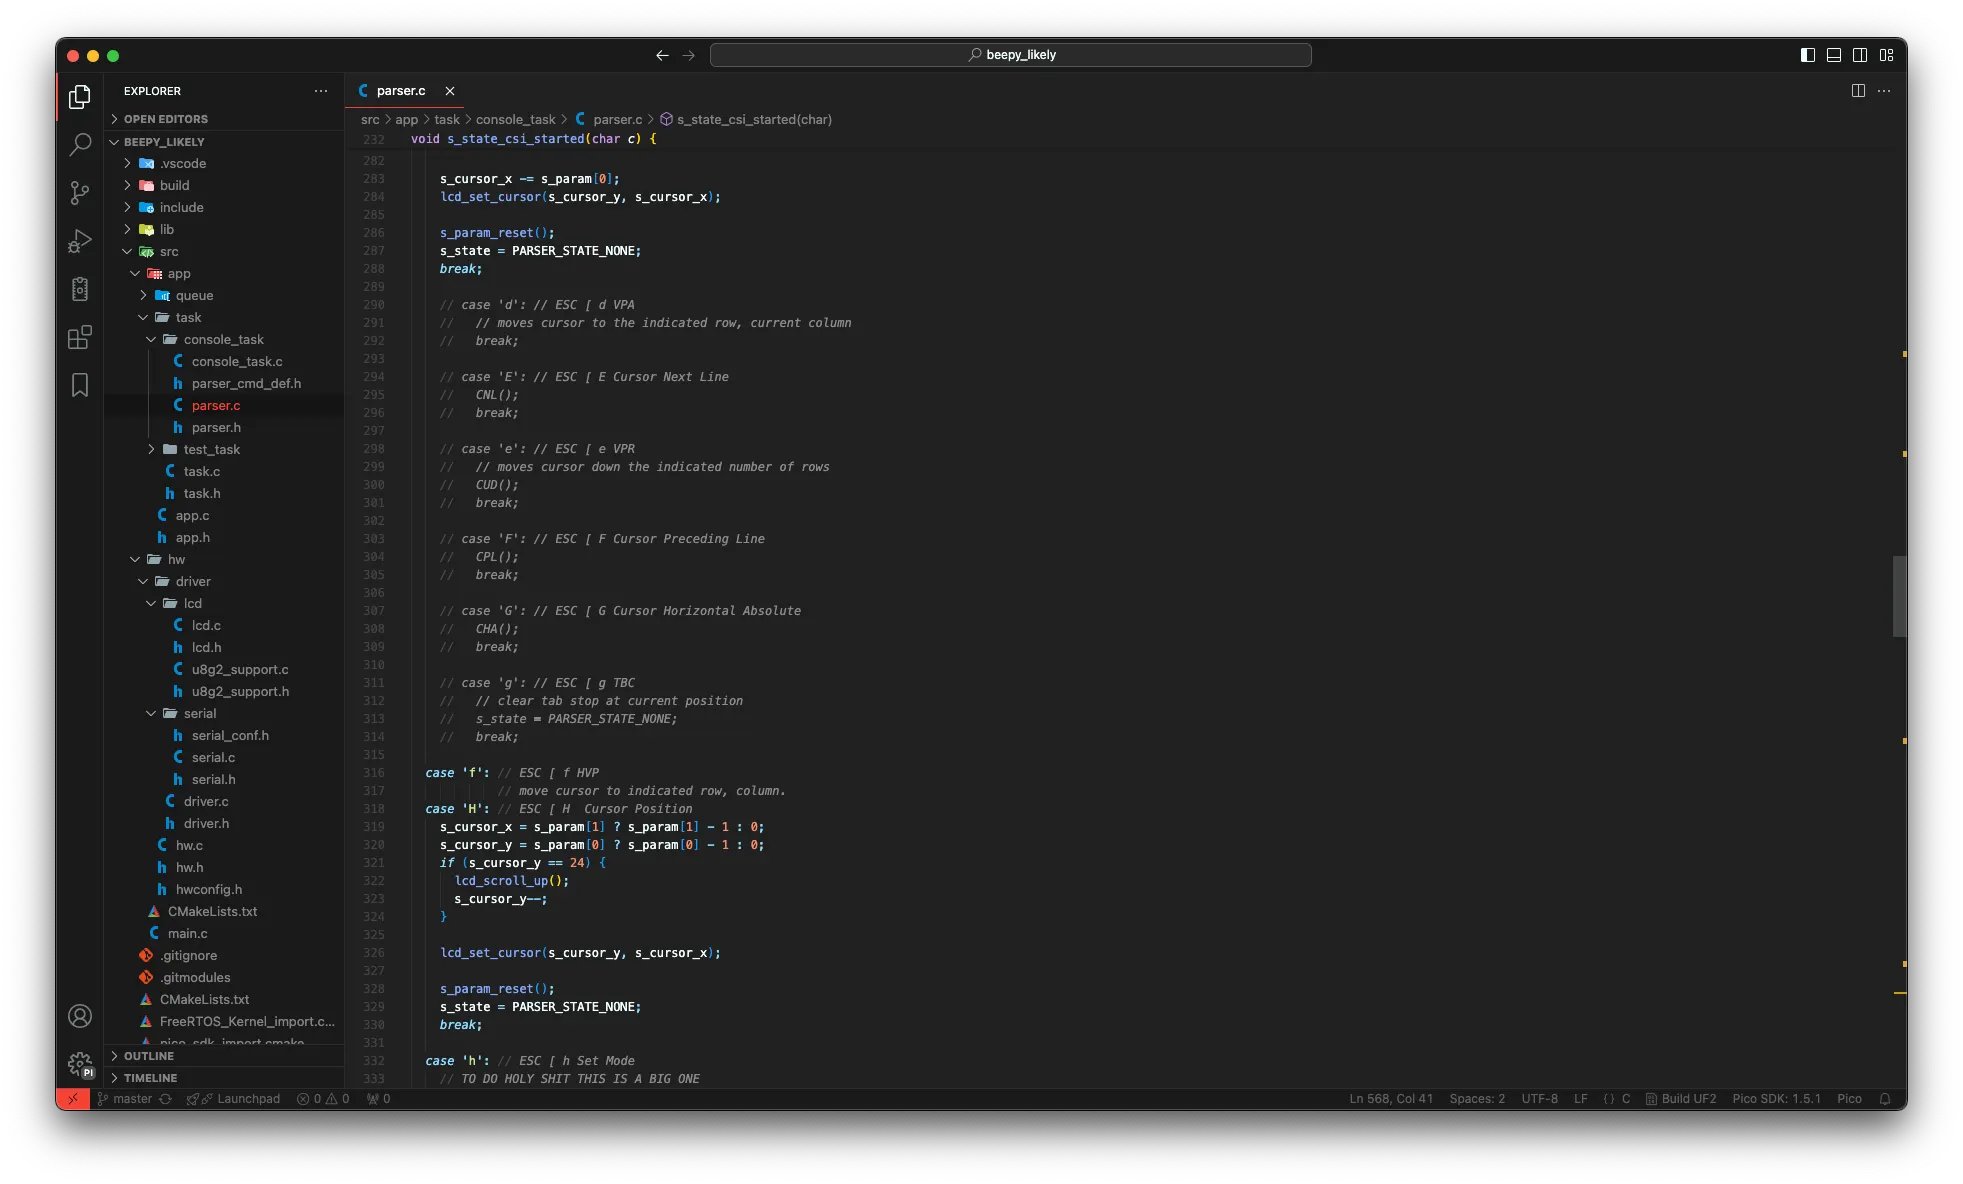Click the Build UF2 status button
This screenshot has height=1184, width=1963.
coord(1681,1099)
